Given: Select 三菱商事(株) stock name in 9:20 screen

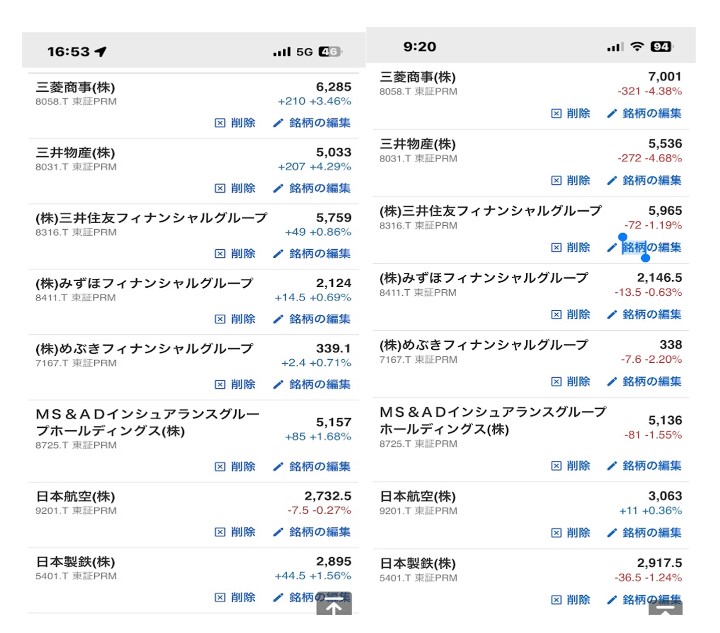Looking at the screenshot, I should tap(418, 77).
